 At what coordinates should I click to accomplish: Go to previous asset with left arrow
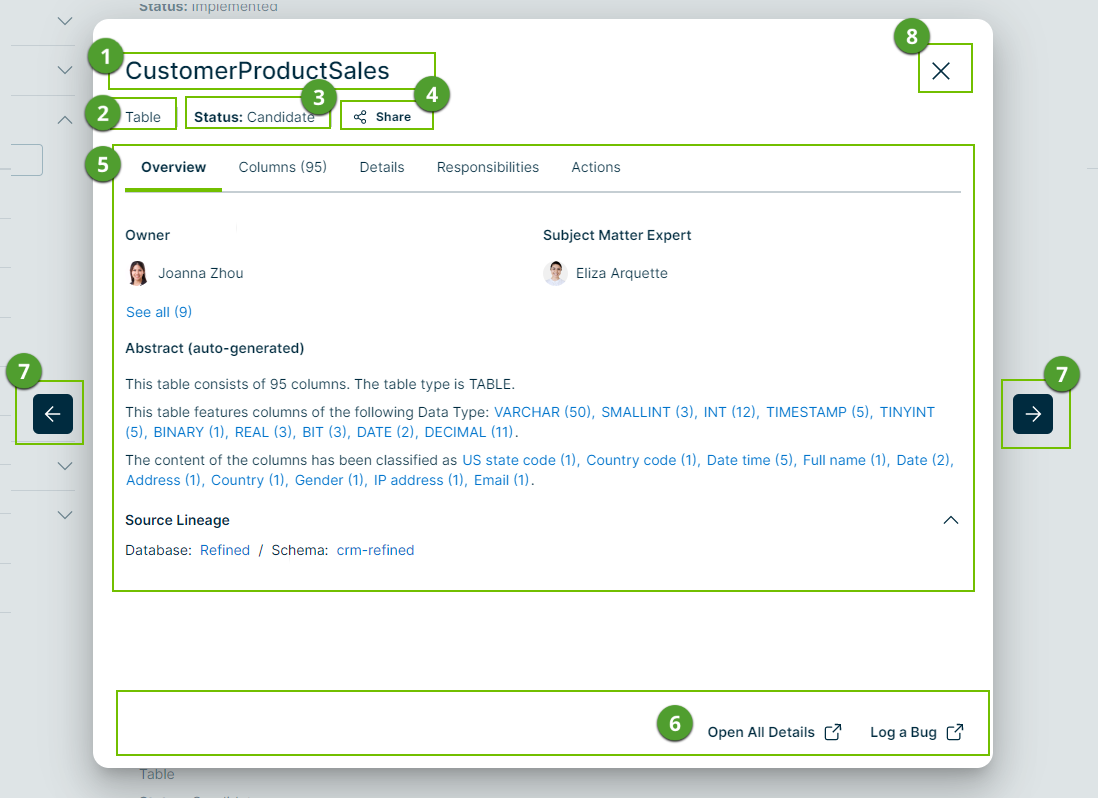(53, 414)
